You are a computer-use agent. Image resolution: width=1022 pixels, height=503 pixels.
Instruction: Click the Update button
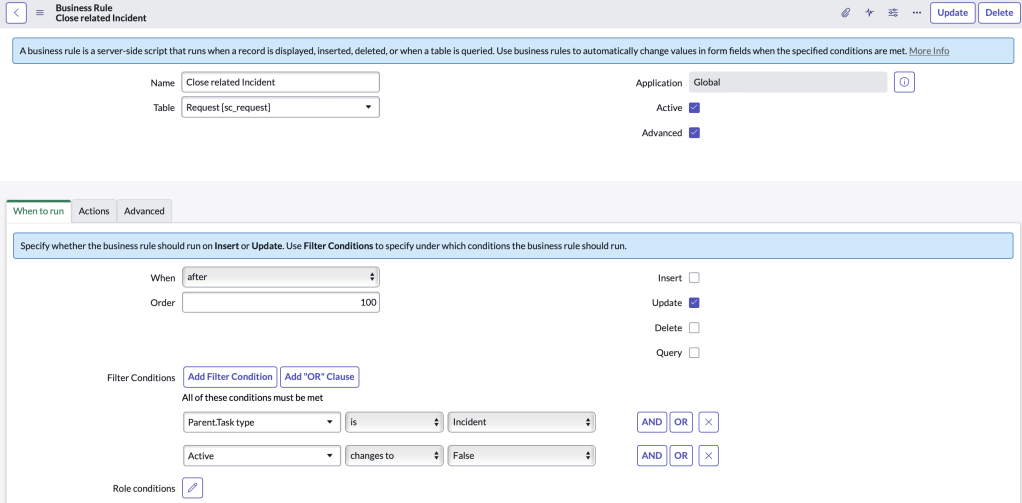click(952, 13)
